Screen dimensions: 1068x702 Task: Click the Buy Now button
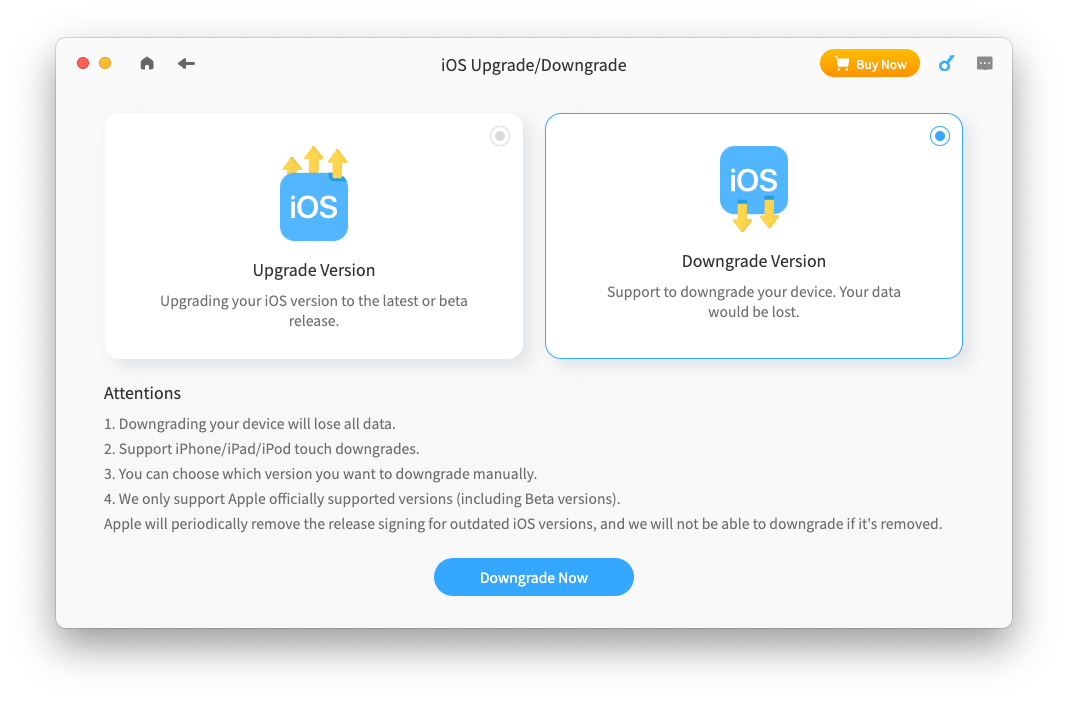(869, 64)
